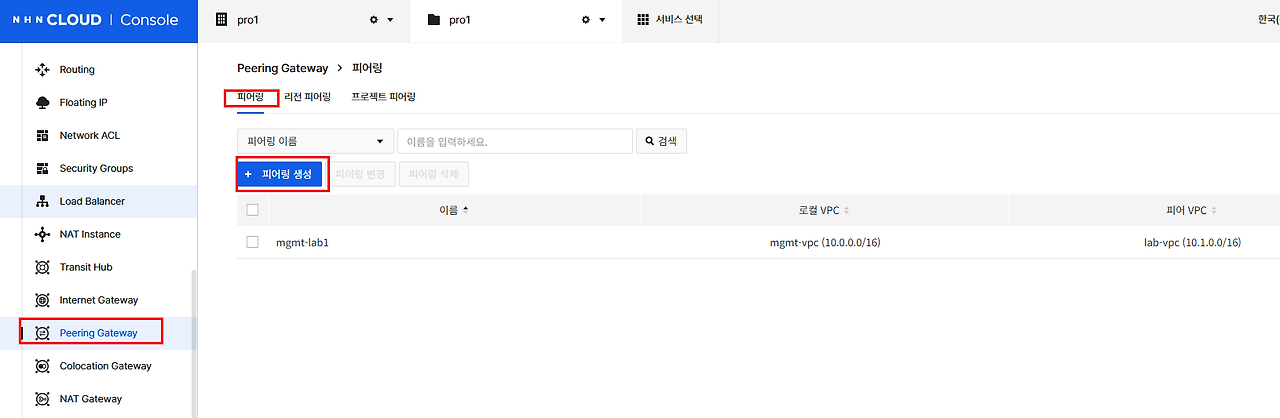The width and height of the screenshot is (1280, 418).
Task: Click the NAT Instance icon
Action: 42,235
